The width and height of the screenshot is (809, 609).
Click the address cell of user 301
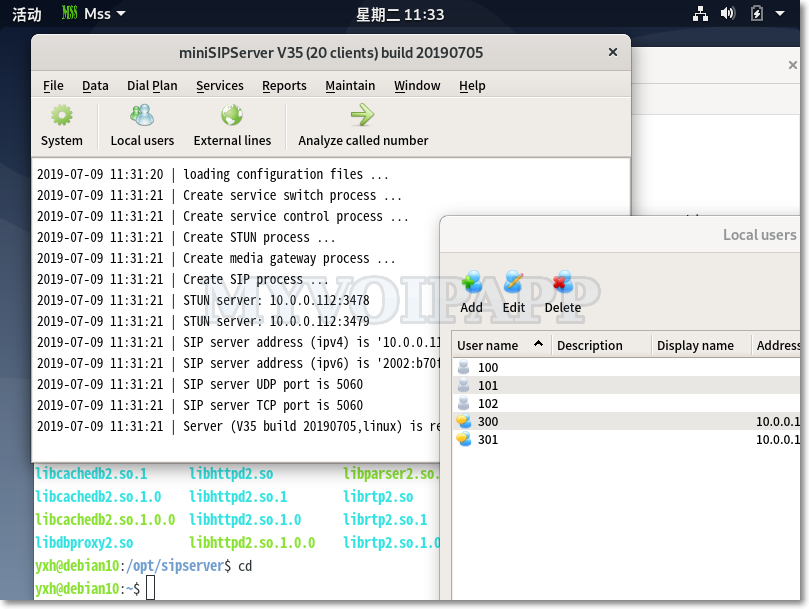tap(778, 440)
